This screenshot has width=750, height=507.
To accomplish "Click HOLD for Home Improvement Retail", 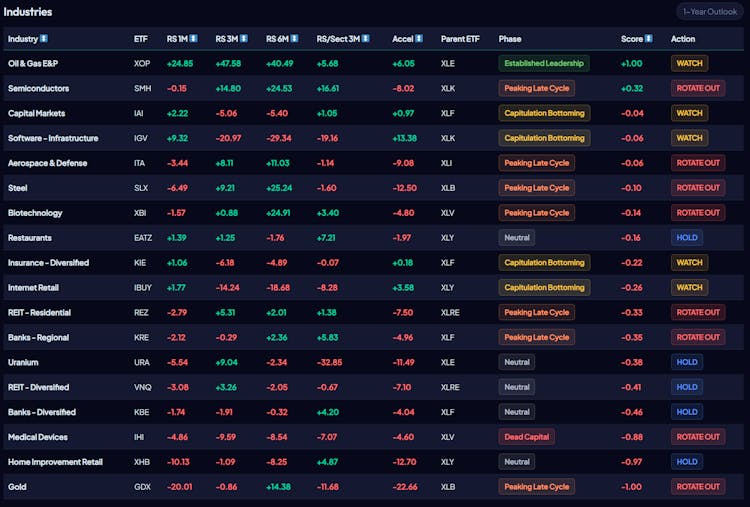I will 686,462.
